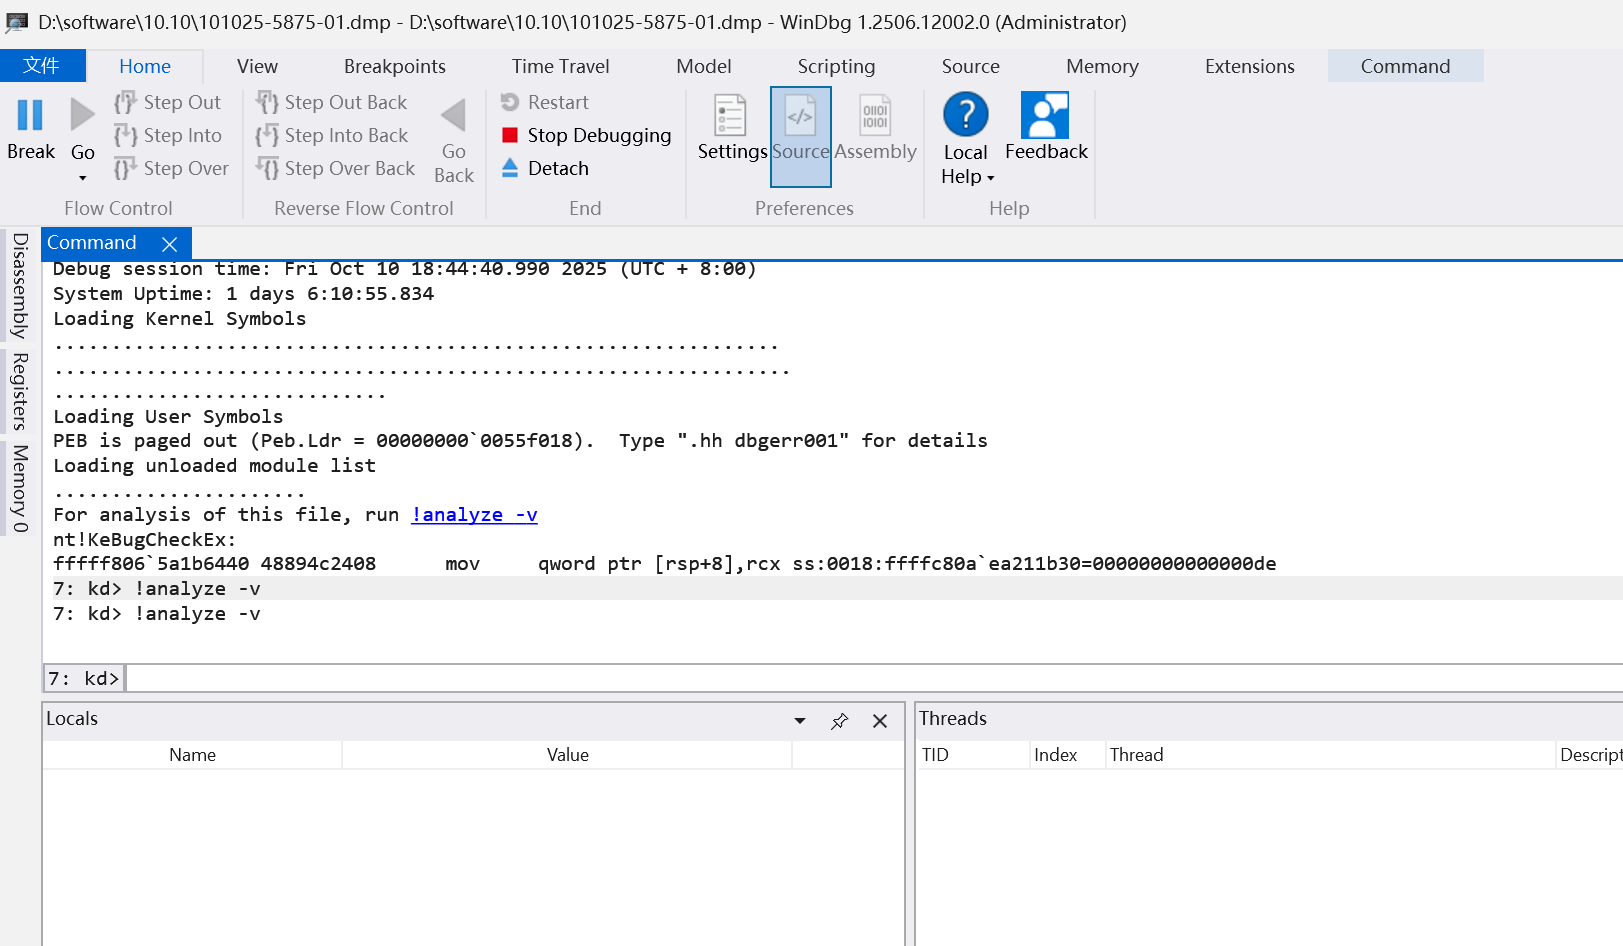Detach the debugger
Image resolution: width=1623 pixels, height=946 pixels.
coord(545,168)
